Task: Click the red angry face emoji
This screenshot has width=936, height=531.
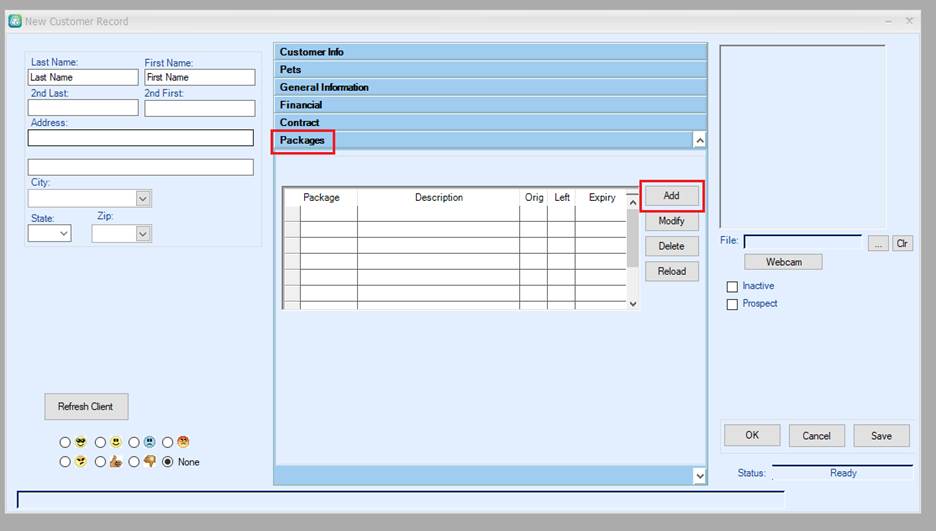Action: point(183,442)
